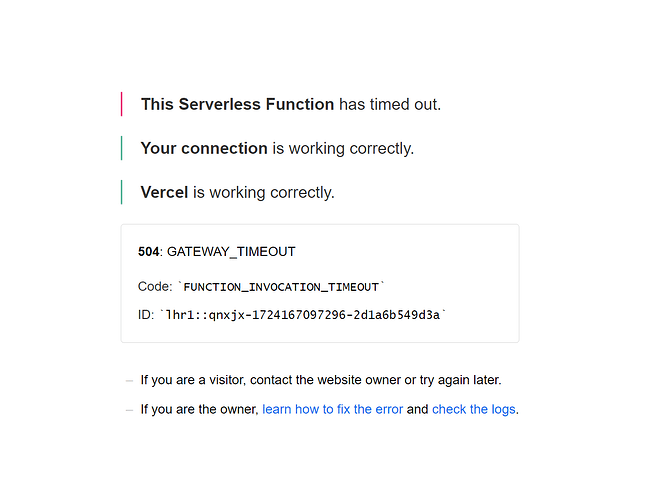The height and width of the screenshot is (500, 657).
Task: Click the lhr1 request ID string
Action: click(303, 315)
